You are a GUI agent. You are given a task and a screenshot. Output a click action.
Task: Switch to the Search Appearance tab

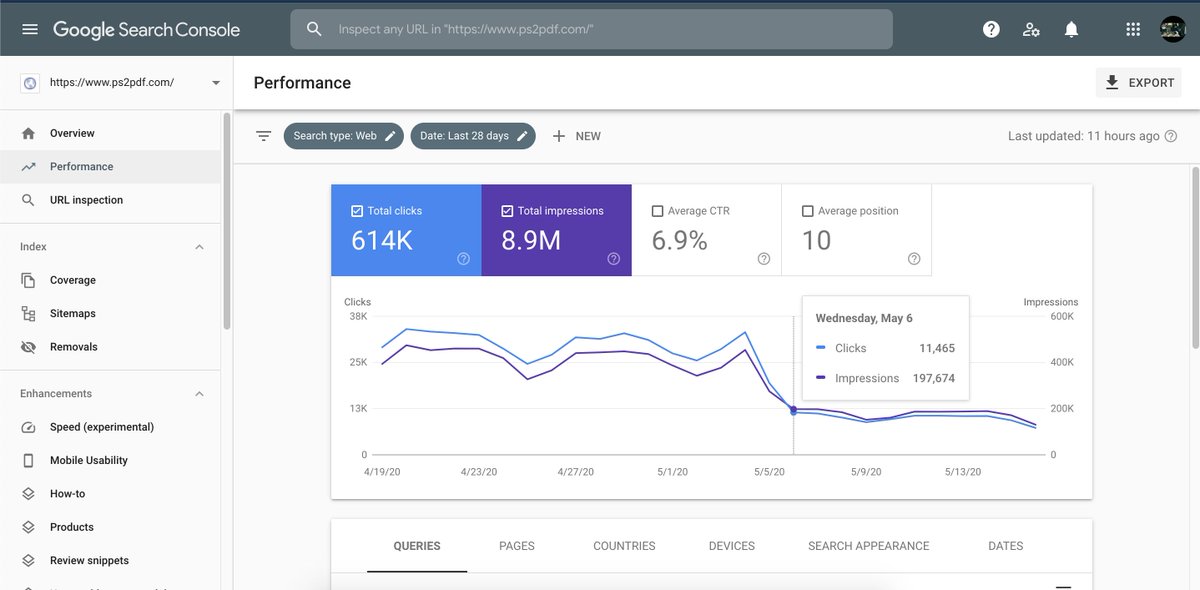coord(869,546)
